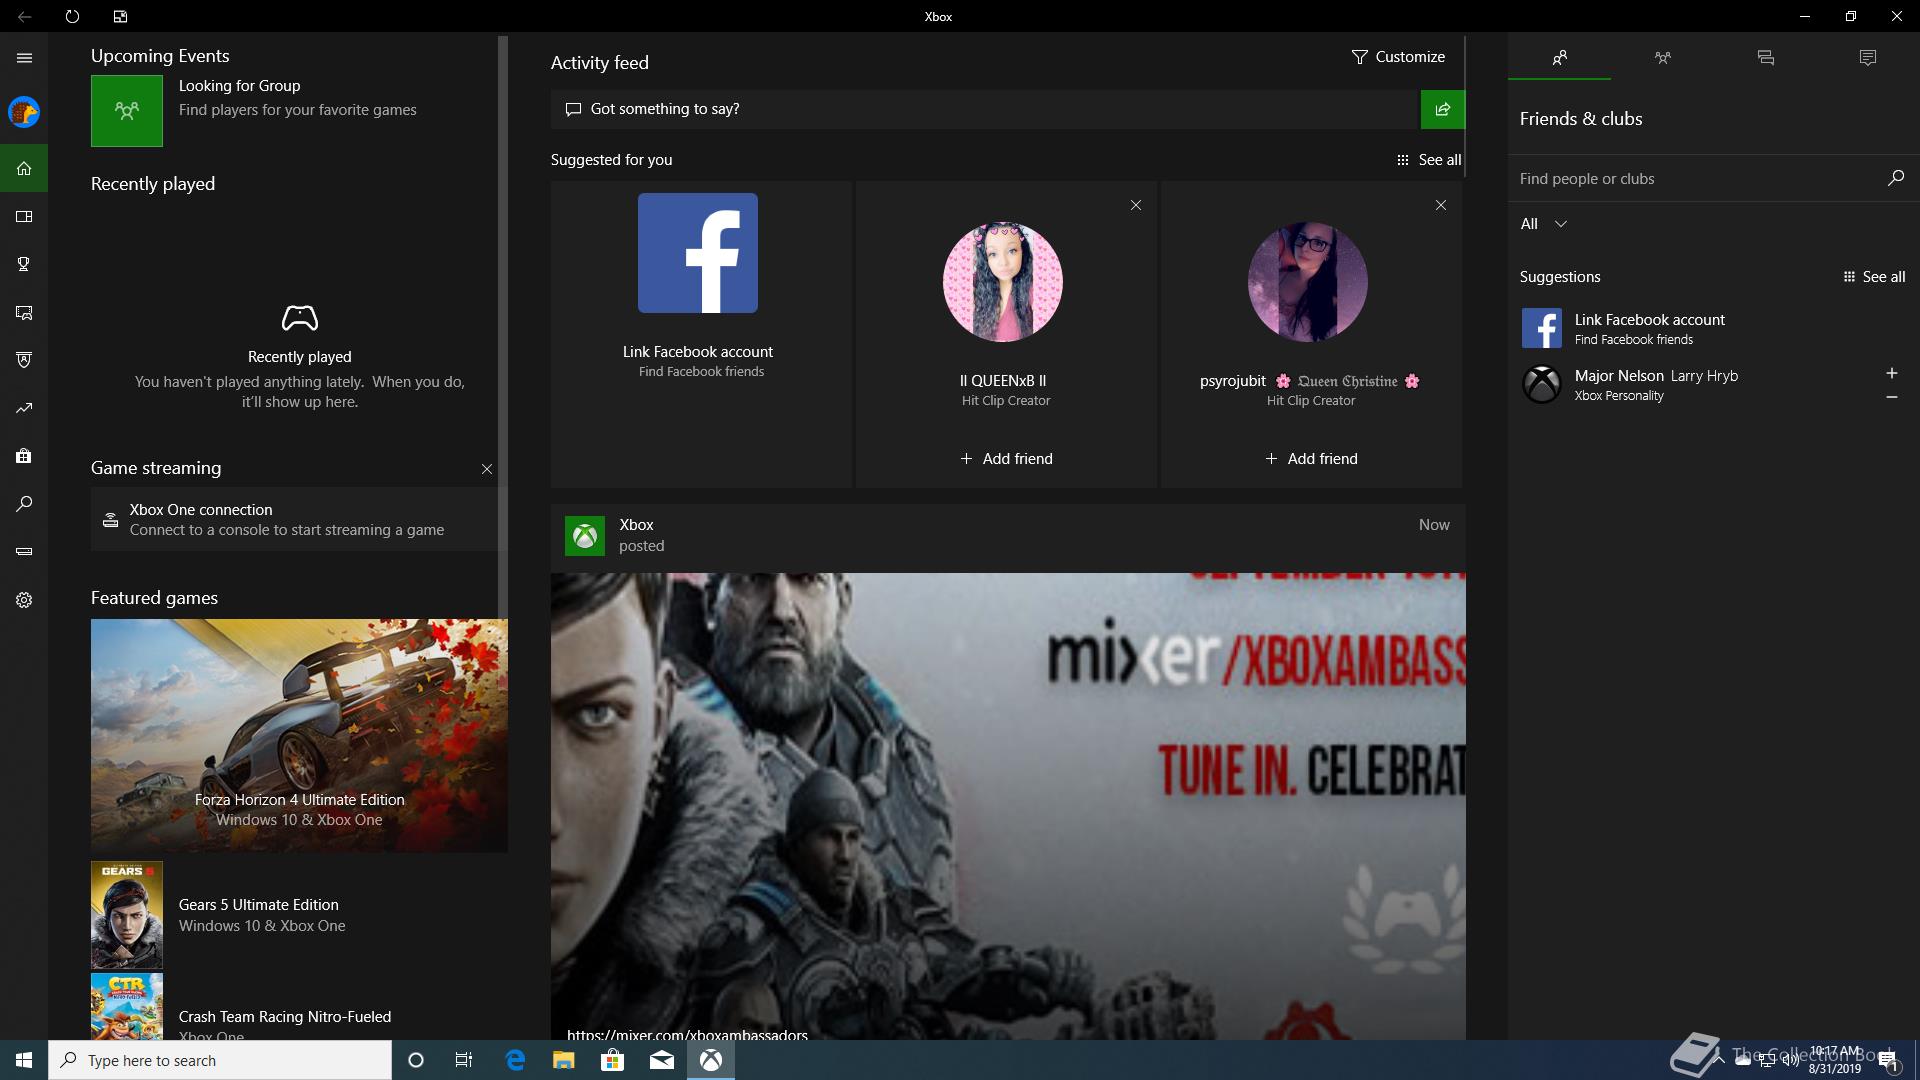Click the mixer Xbox Ambassadors post image
The image size is (1920, 1080).
point(1008,806)
